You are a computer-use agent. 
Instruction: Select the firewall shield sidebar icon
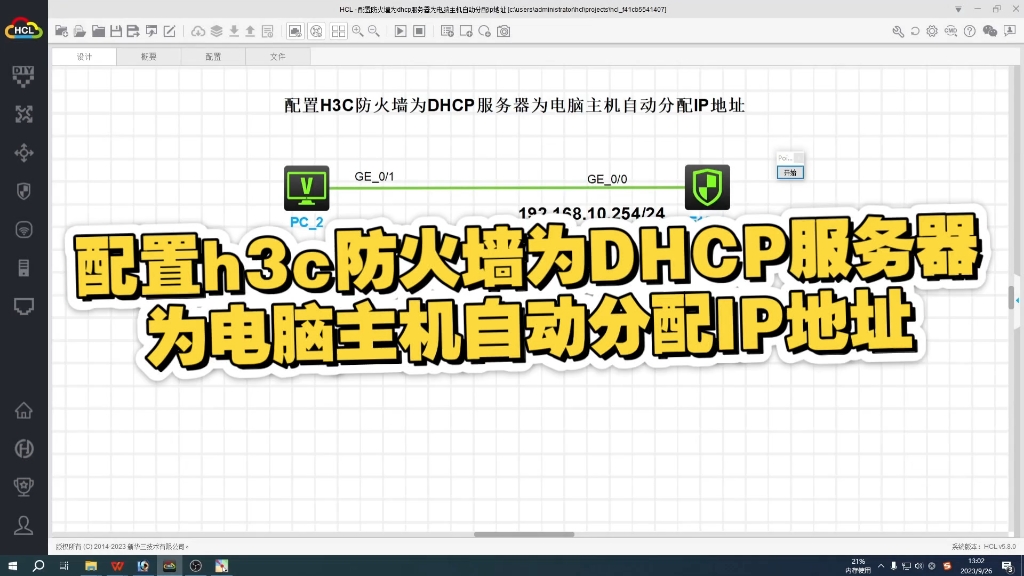click(x=24, y=191)
